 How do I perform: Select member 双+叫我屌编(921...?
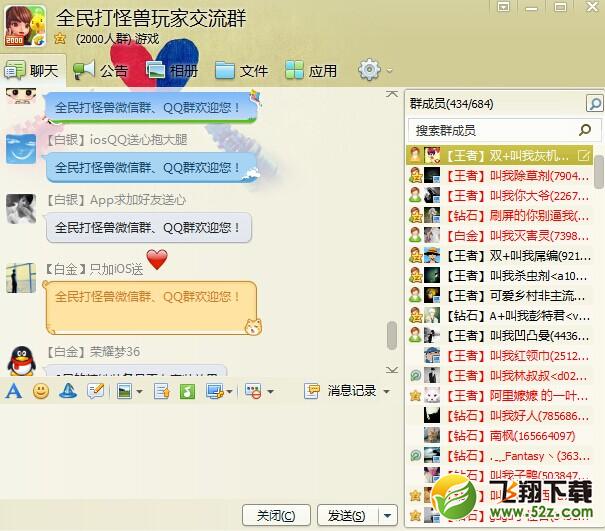[x=499, y=255]
